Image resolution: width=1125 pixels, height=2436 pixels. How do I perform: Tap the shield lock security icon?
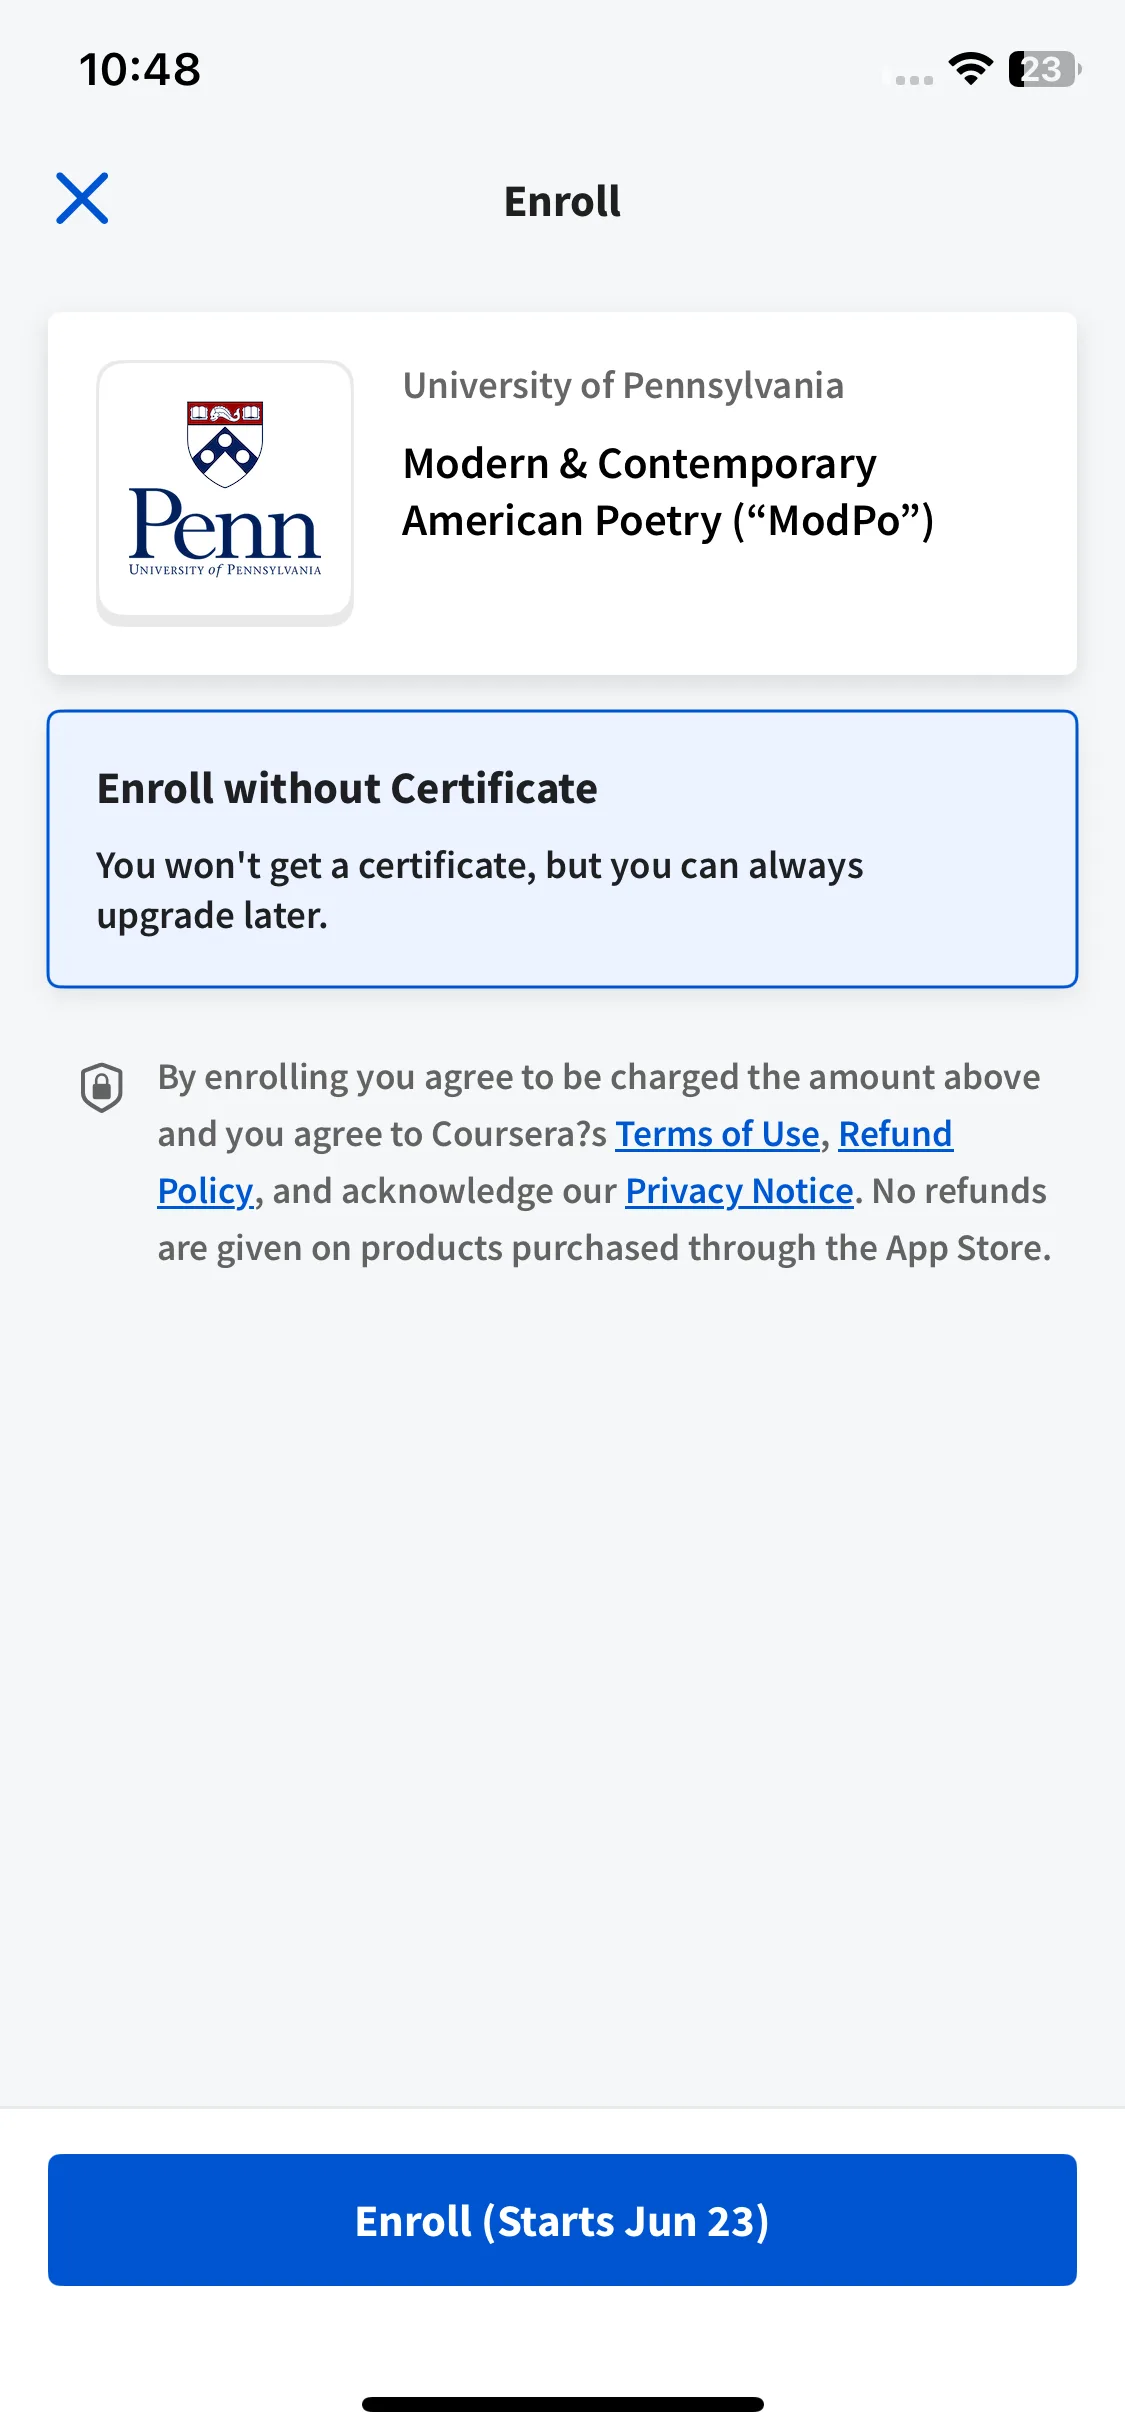[102, 1088]
